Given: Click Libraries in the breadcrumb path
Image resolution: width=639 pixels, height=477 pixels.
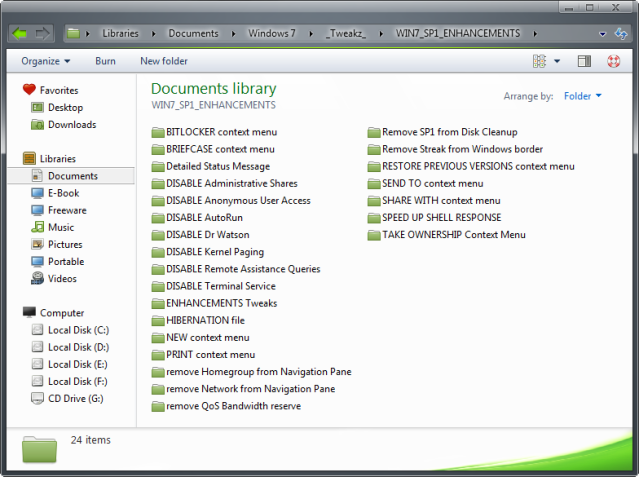Looking at the screenshot, I should click(120, 33).
